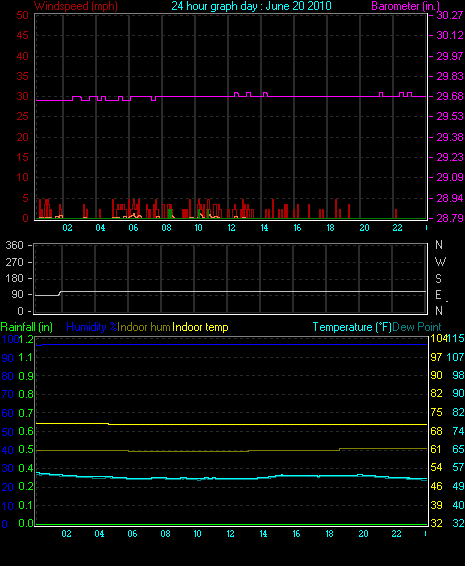
Task: Click the W compass direction label
Action: click(x=440, y=261)
